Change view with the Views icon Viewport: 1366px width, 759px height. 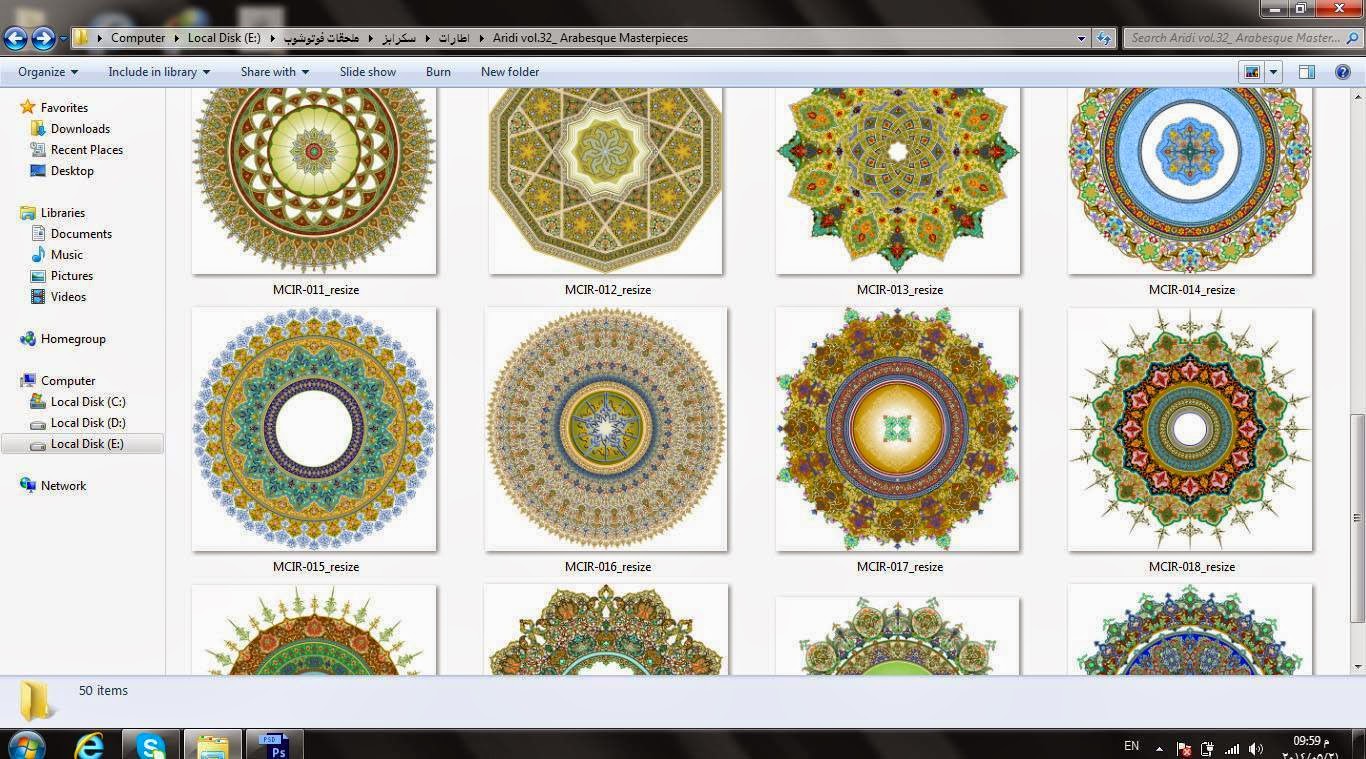coord(1251,72)
